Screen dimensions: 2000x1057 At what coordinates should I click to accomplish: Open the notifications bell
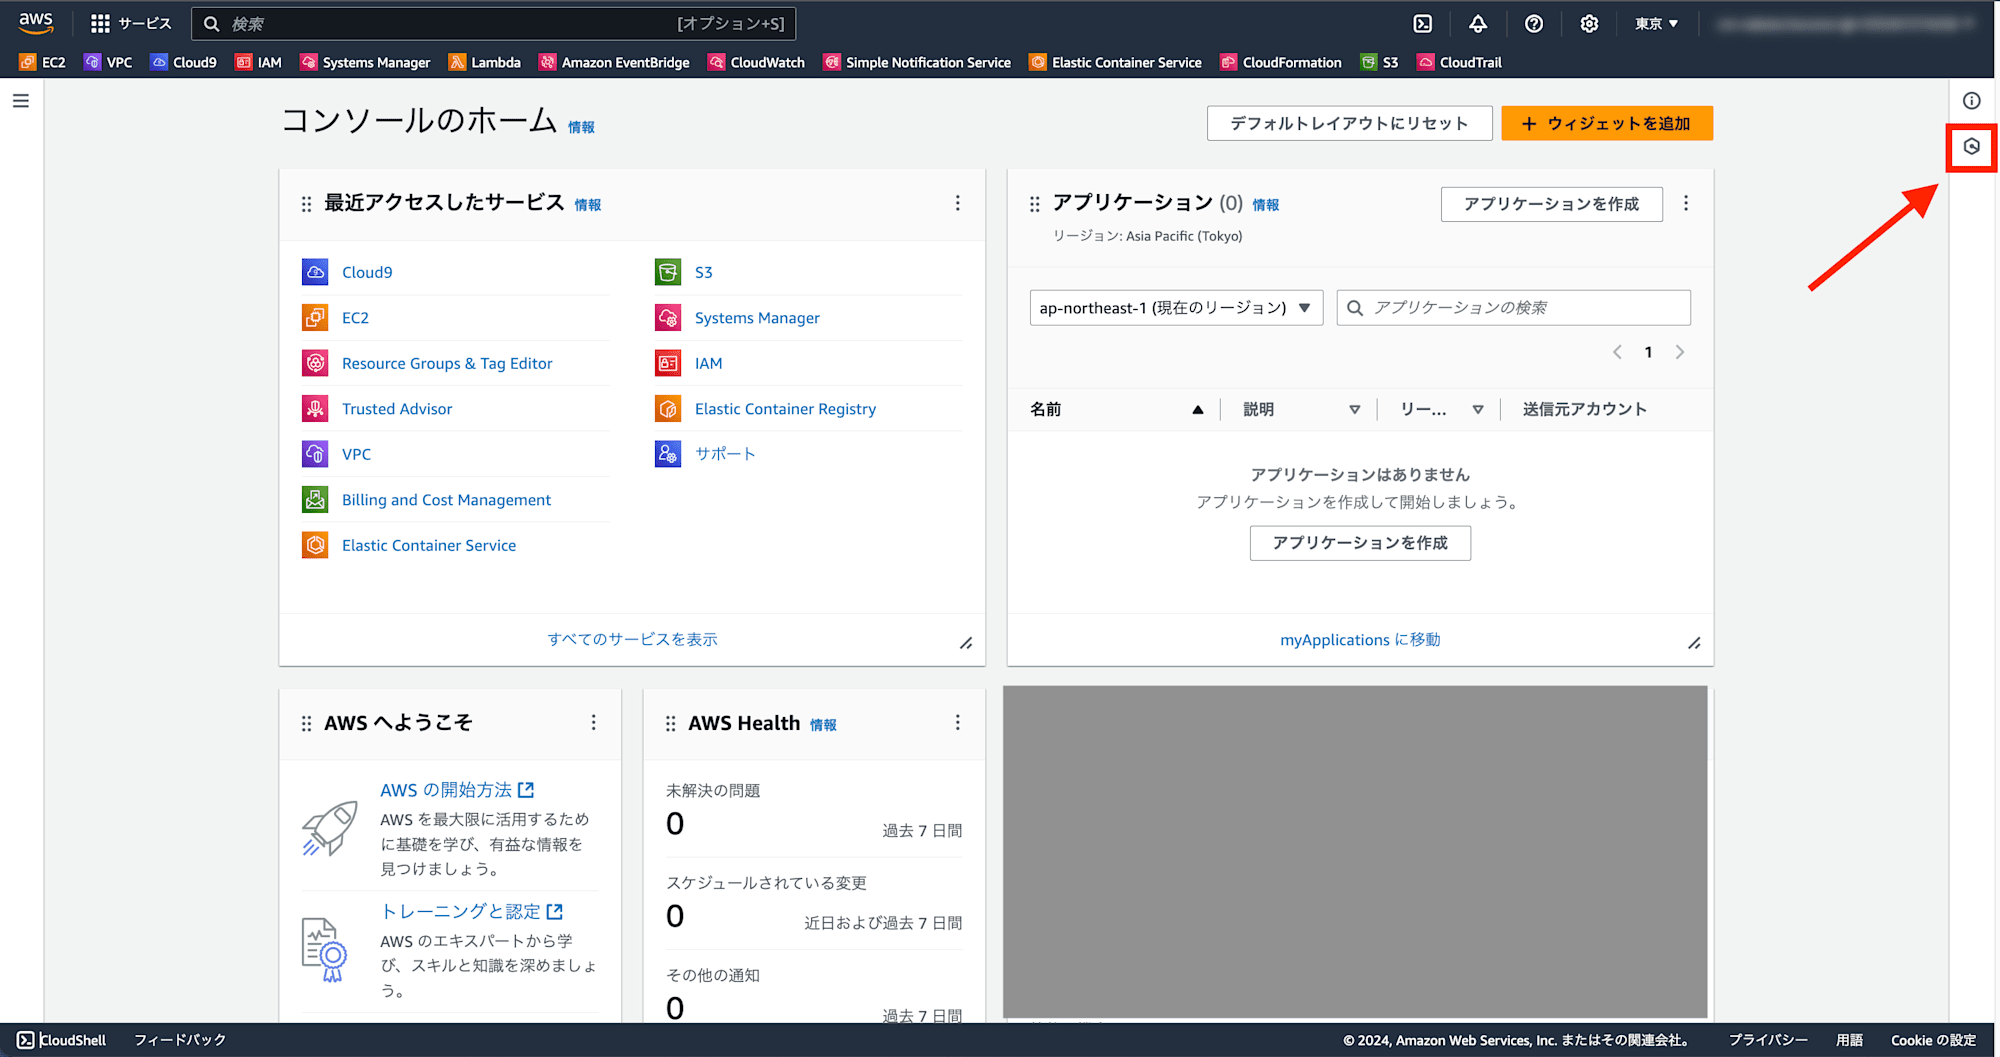click(1478, 23)
